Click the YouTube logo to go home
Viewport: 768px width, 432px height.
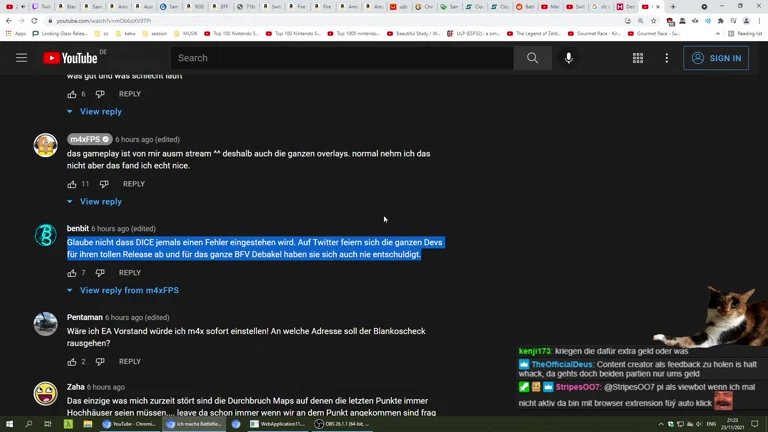point(70,58)
